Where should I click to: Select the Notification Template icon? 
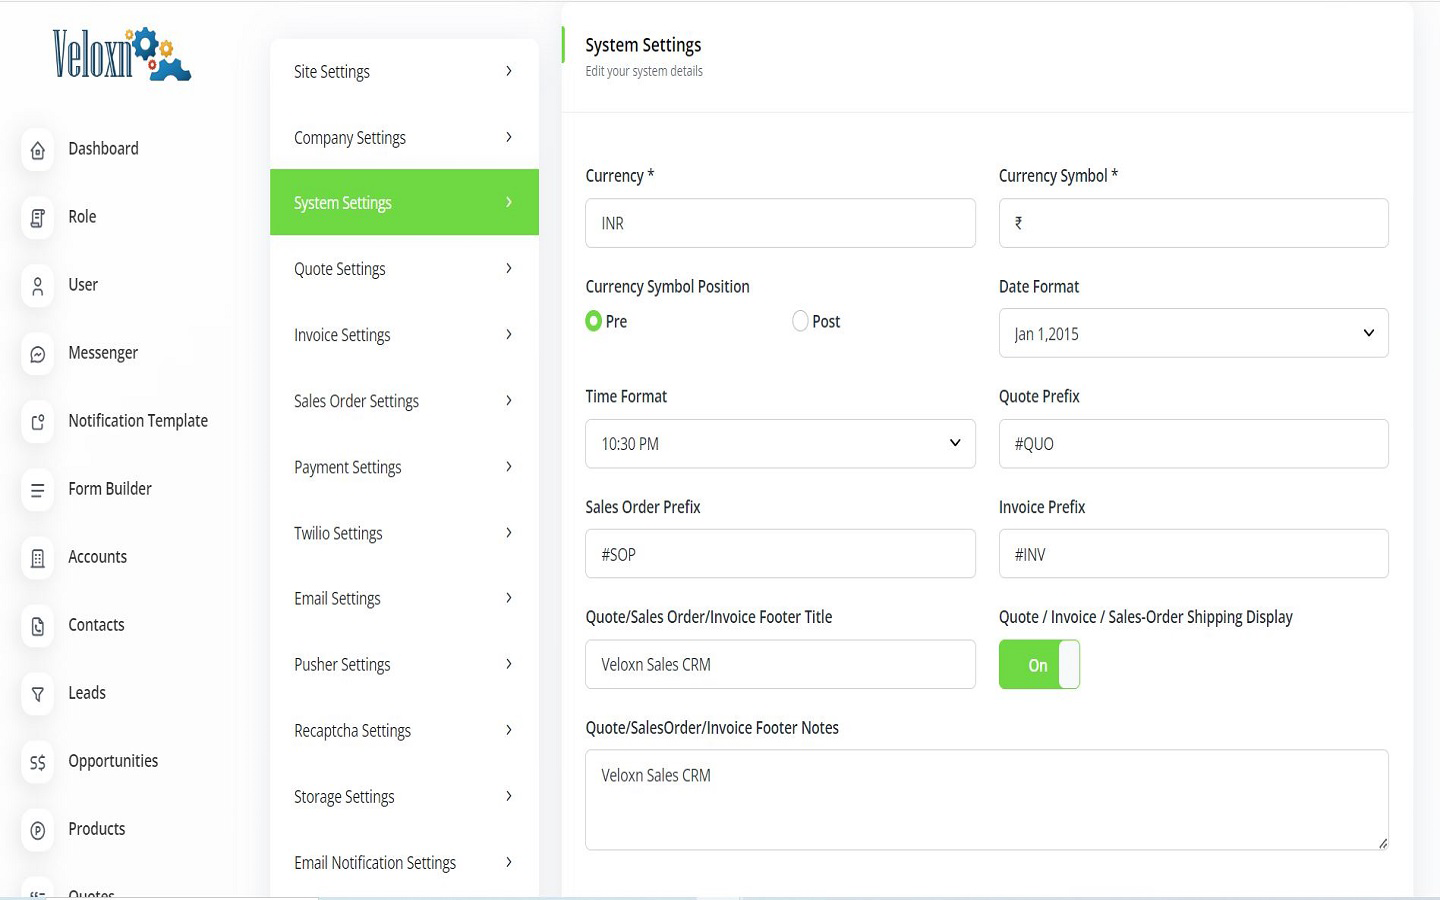[x=38, y=422]
